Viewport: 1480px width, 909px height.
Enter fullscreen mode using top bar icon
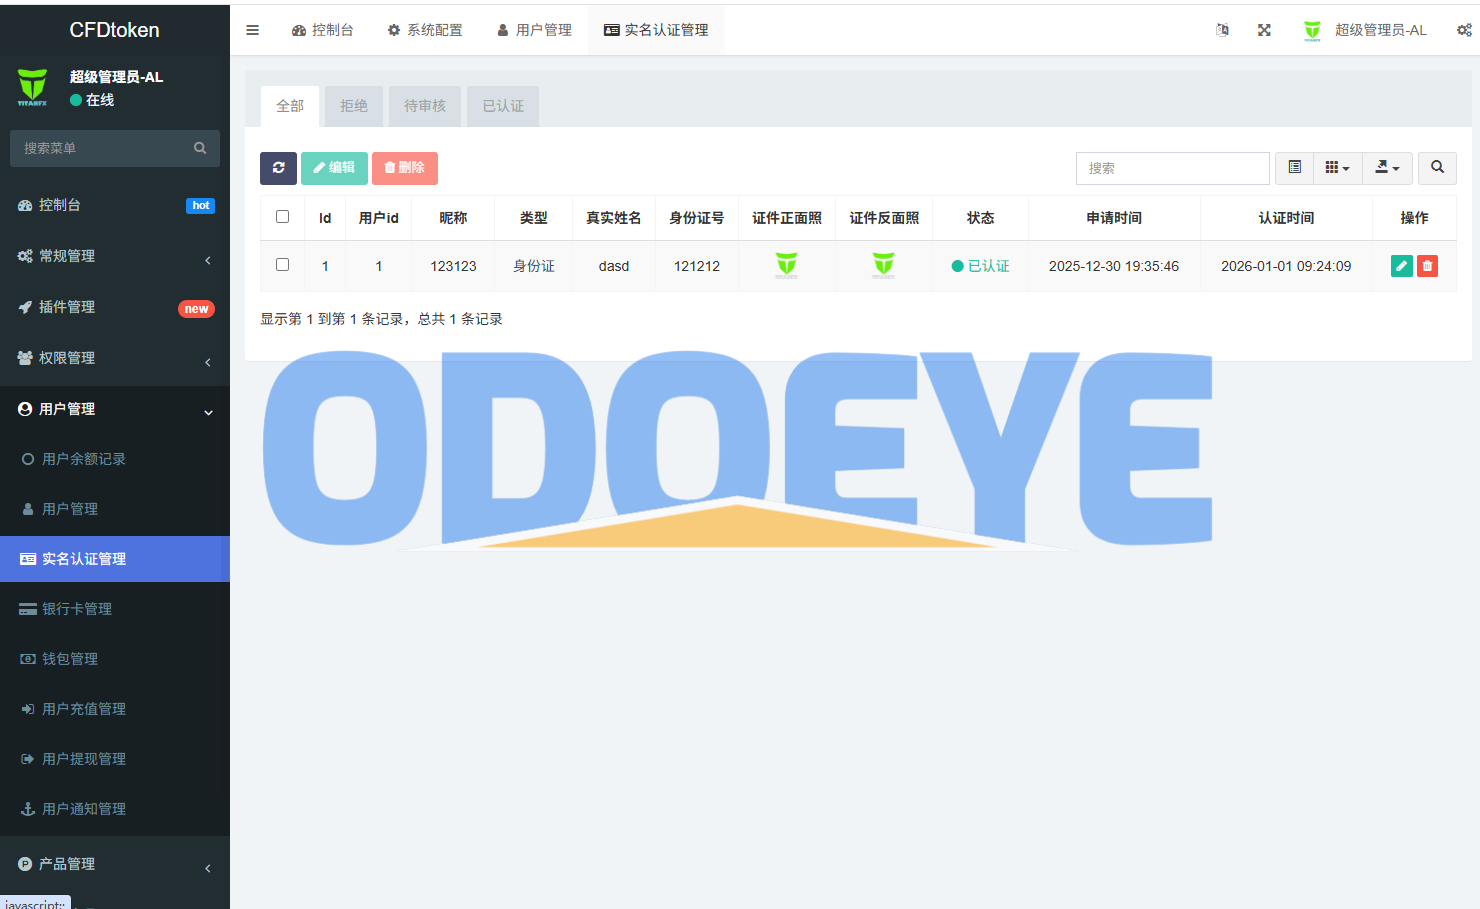1264,30
